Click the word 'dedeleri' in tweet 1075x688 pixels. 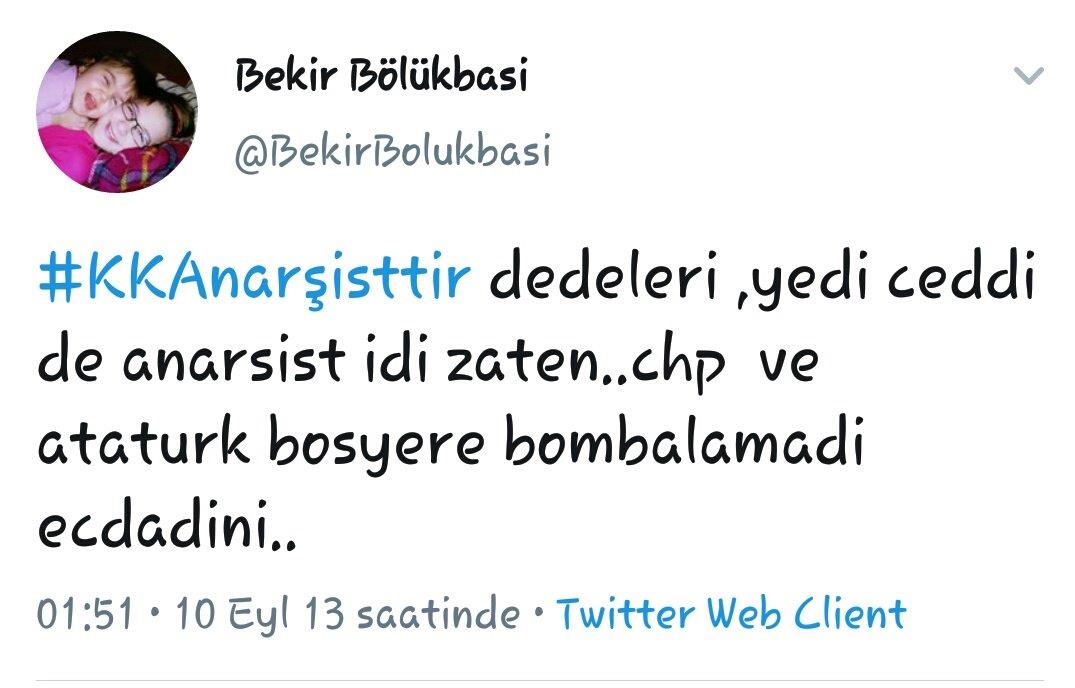coord(603,277)
